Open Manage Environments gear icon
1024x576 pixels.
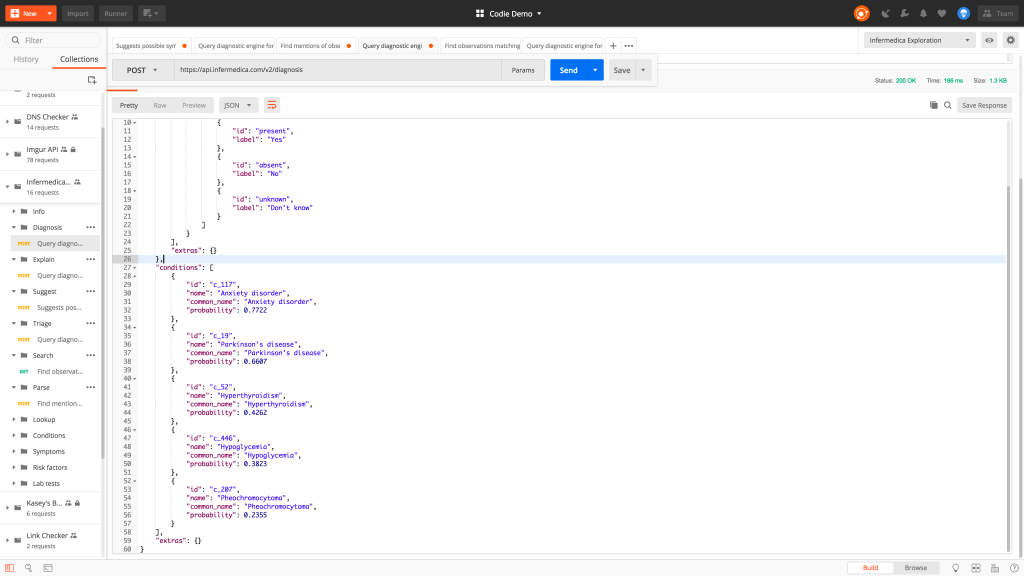coord(1010,40)
